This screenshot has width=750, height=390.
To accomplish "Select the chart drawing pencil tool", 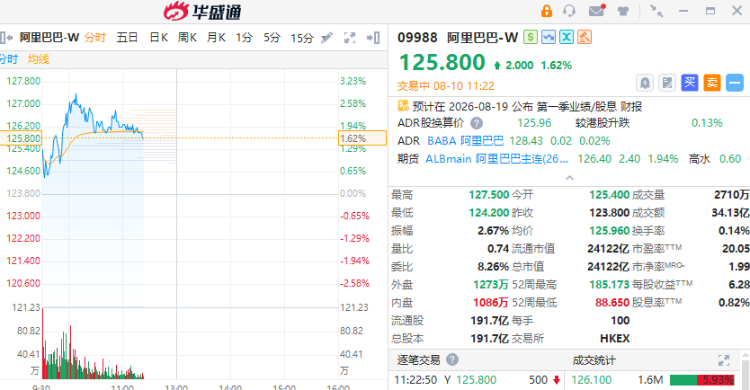I will [327, 37].
